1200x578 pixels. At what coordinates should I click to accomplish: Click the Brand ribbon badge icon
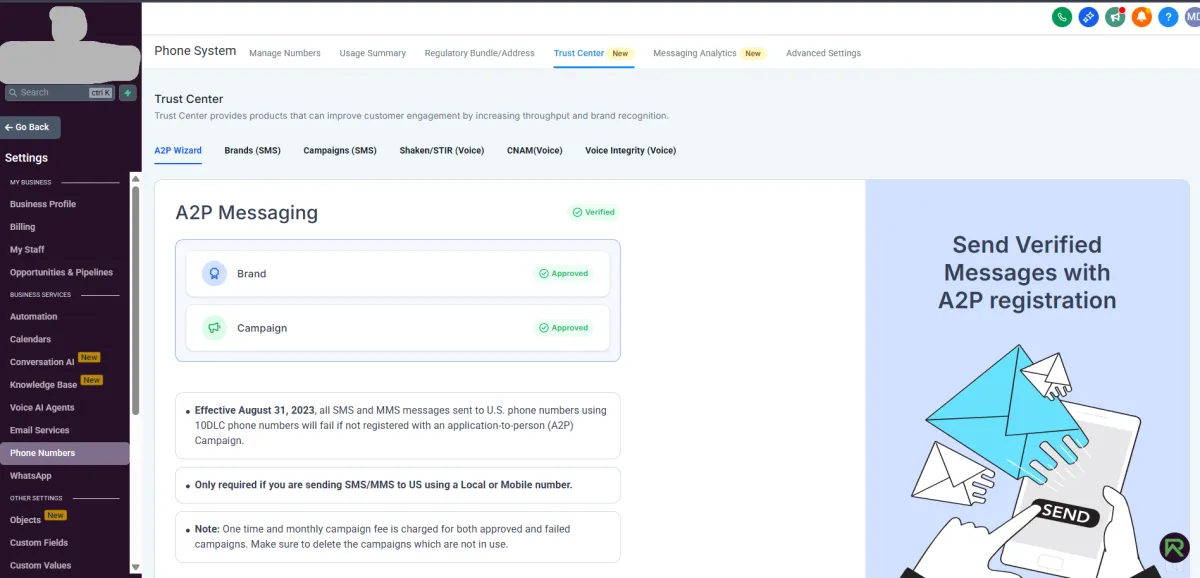(214, 273)
